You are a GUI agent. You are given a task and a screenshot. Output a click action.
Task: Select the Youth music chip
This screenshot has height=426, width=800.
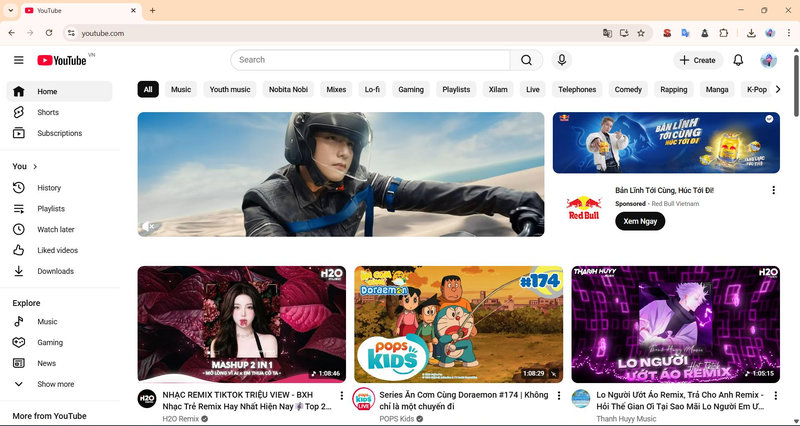[x=230, y=89]
